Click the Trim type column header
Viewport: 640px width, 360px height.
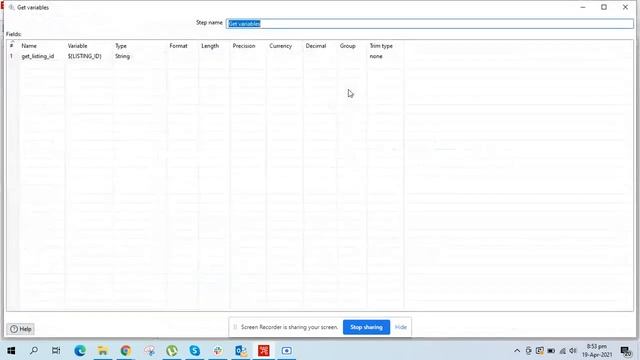[x=381, y=46]
